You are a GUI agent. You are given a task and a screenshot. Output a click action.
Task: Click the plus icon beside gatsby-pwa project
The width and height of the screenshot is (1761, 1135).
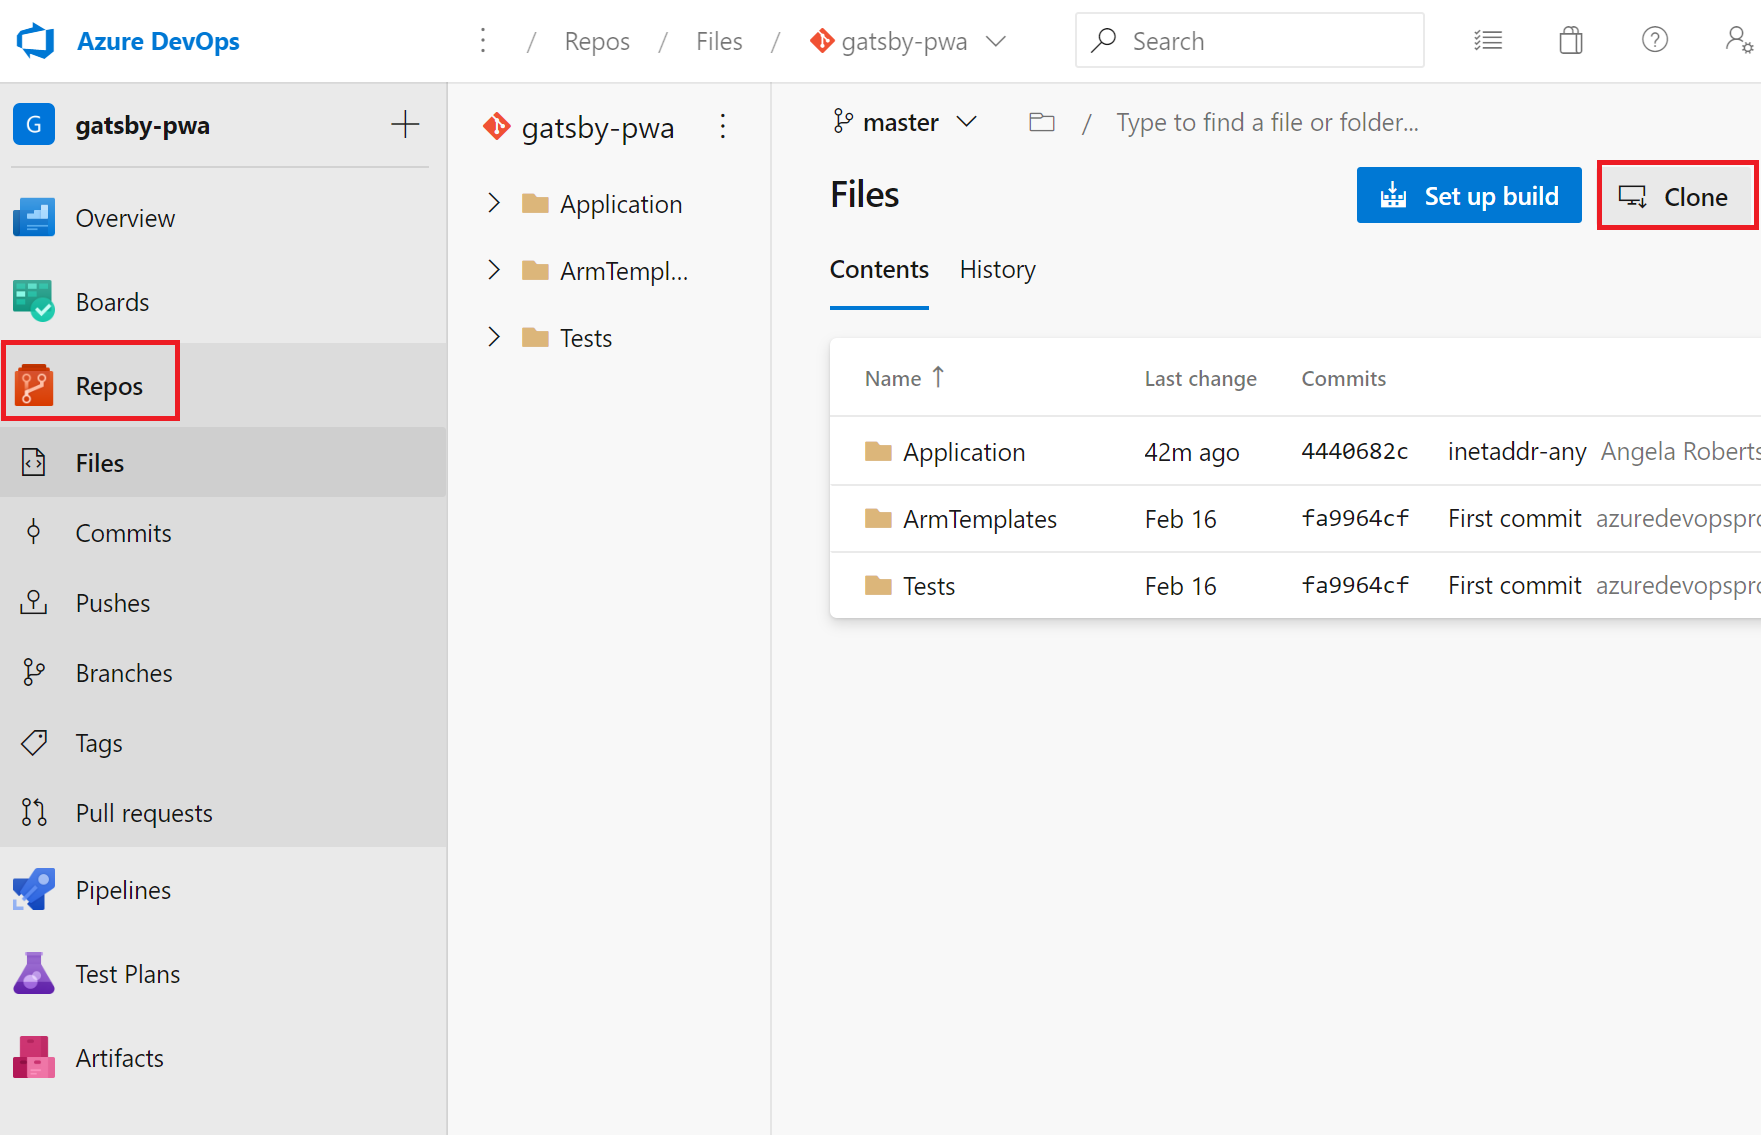point(405,125)
